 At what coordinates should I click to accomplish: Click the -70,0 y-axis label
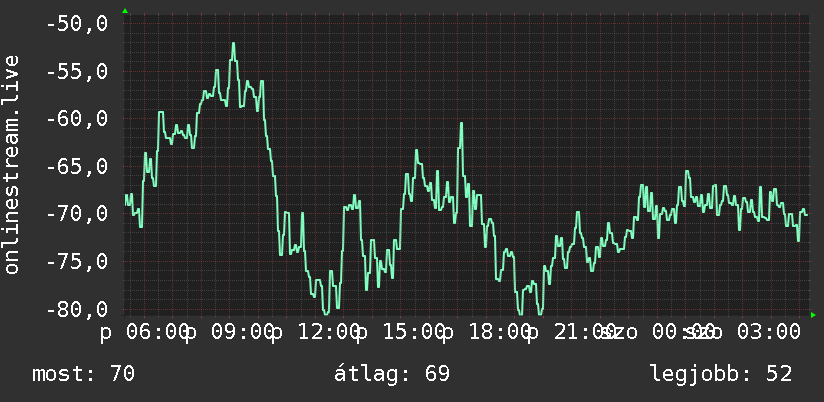pos(77,214)
